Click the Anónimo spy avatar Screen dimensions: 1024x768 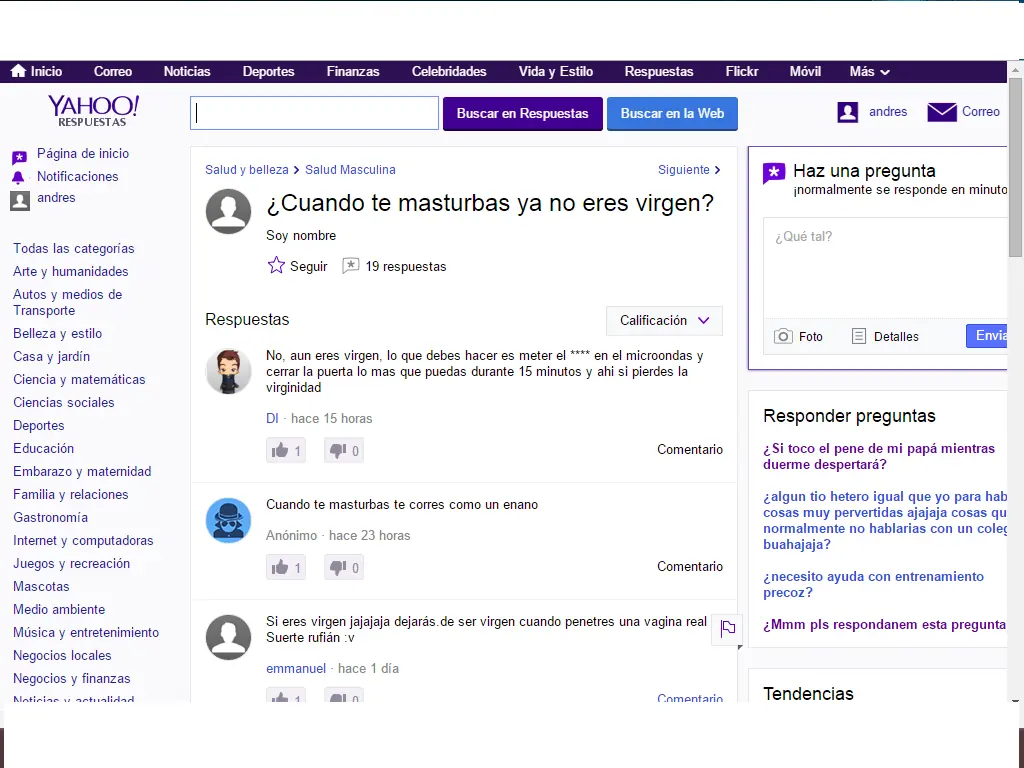229,520
